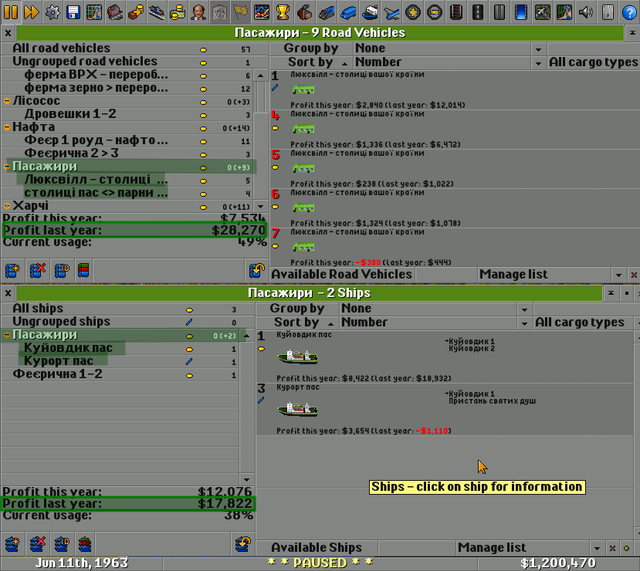This screenshot has height=571, width=640.
Task: Collapse Пасажири group in ships window
Action: 7,335
